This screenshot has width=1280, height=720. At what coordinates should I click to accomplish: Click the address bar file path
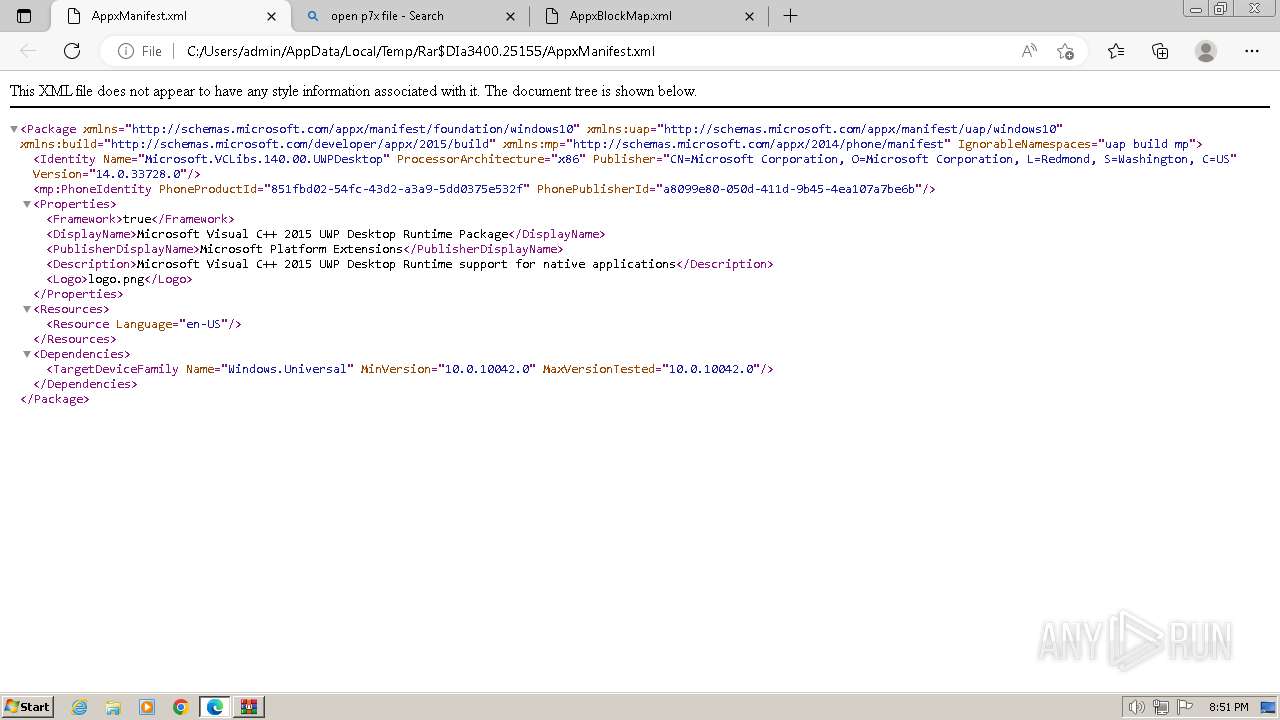[421, 51]
